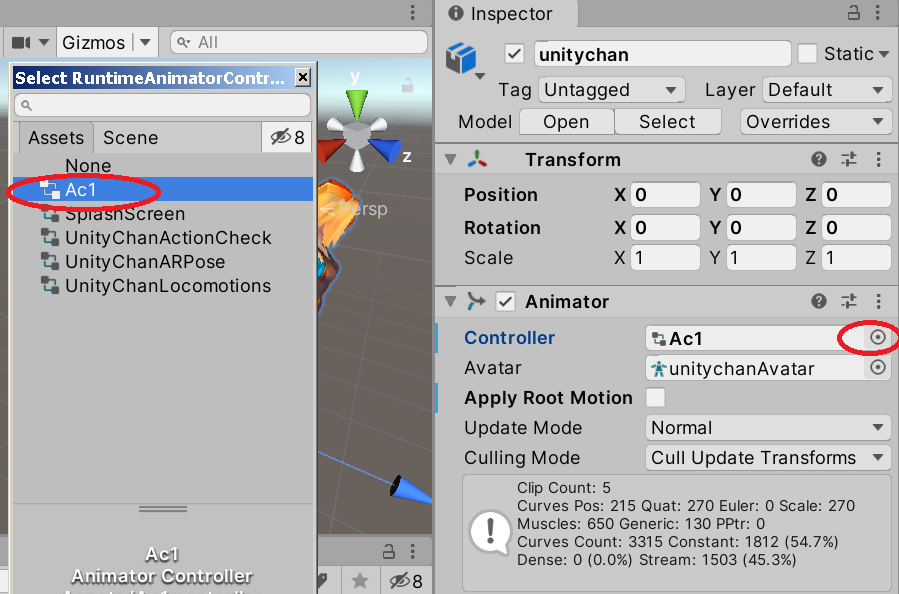
Task: Collapse the Transform component
Action: click(451, 159)
